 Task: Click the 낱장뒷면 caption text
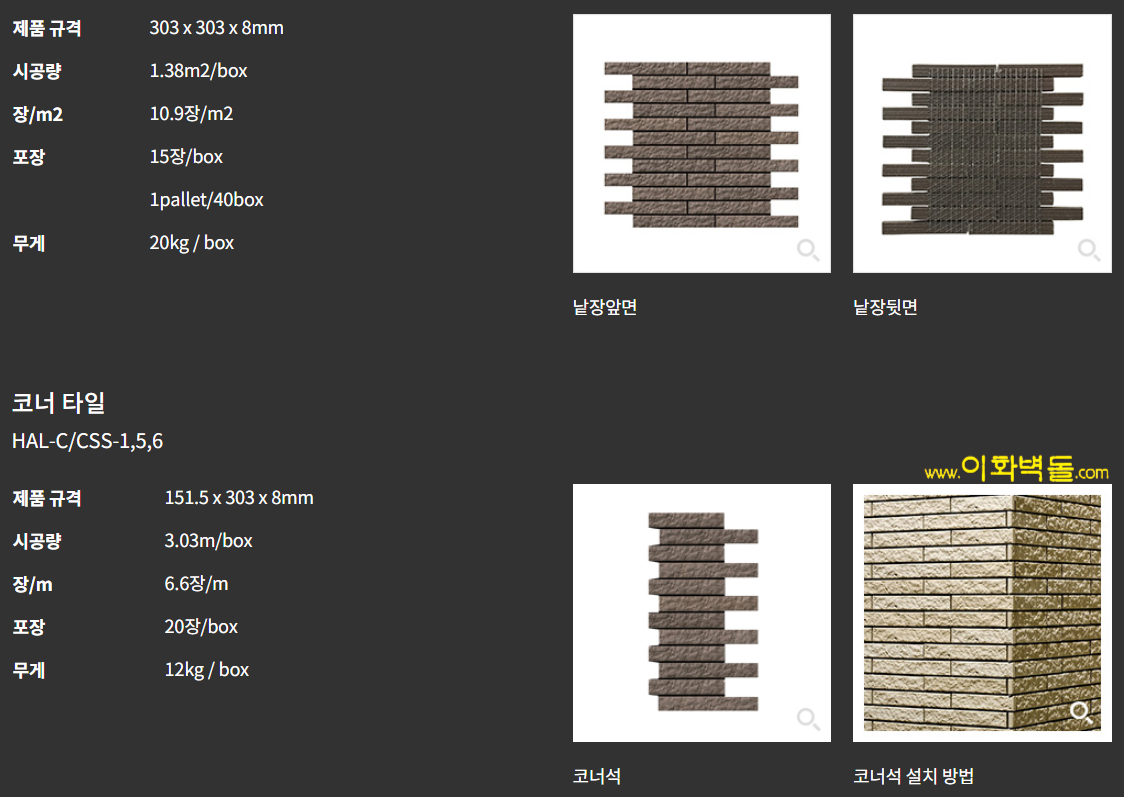885,307
